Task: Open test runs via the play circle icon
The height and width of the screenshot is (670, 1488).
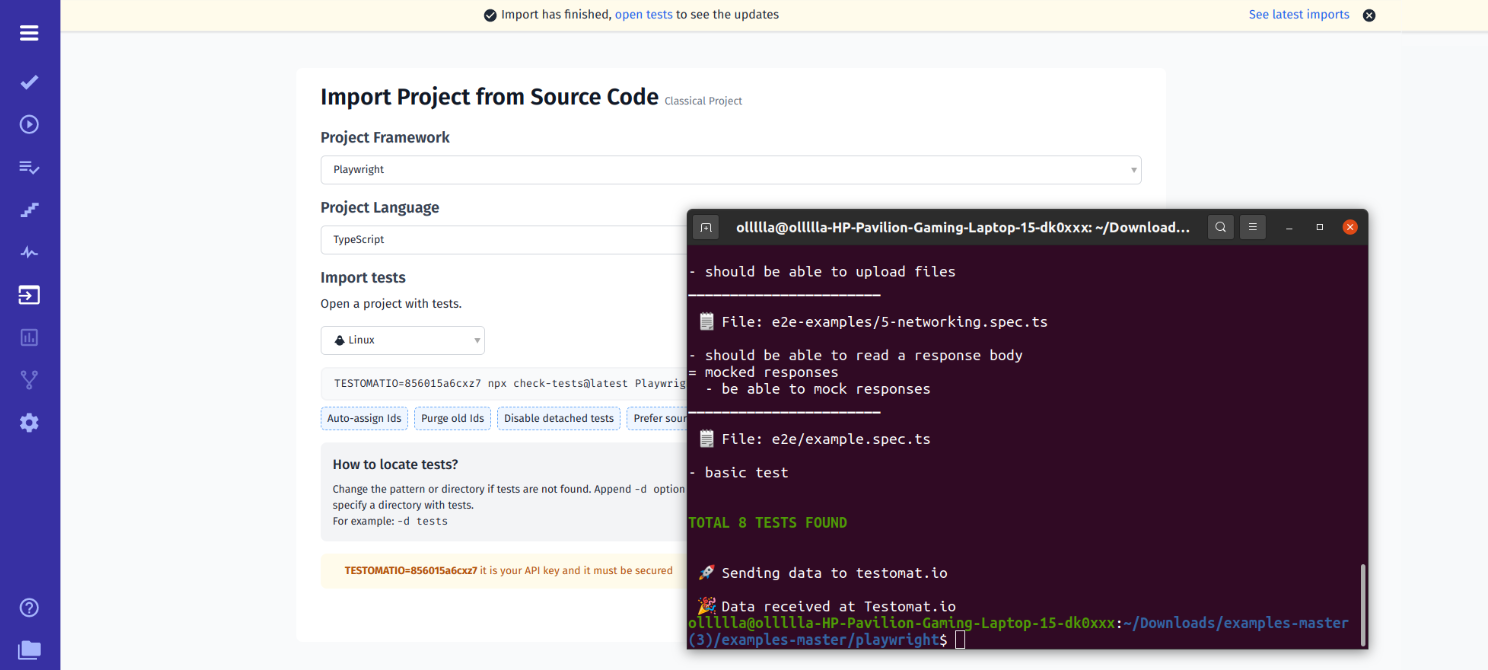Action: point(29,124)
